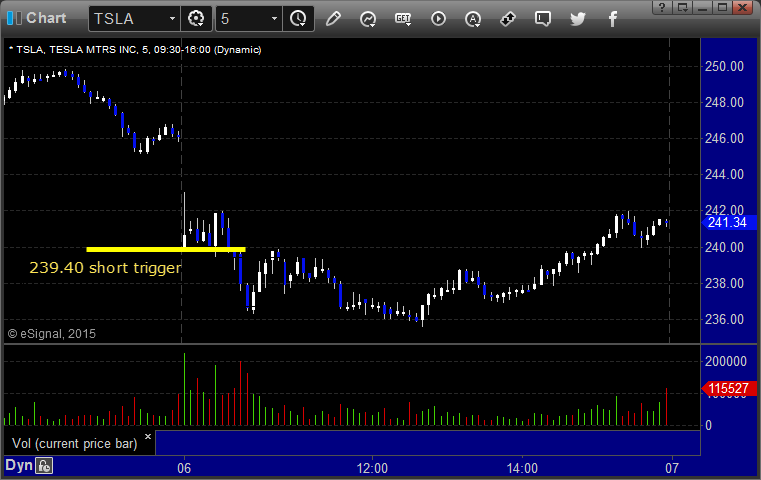The image size is (761, 480).
Task: Click the 07 date axis label
Action: pyautogui.click(x=672, y=468)
